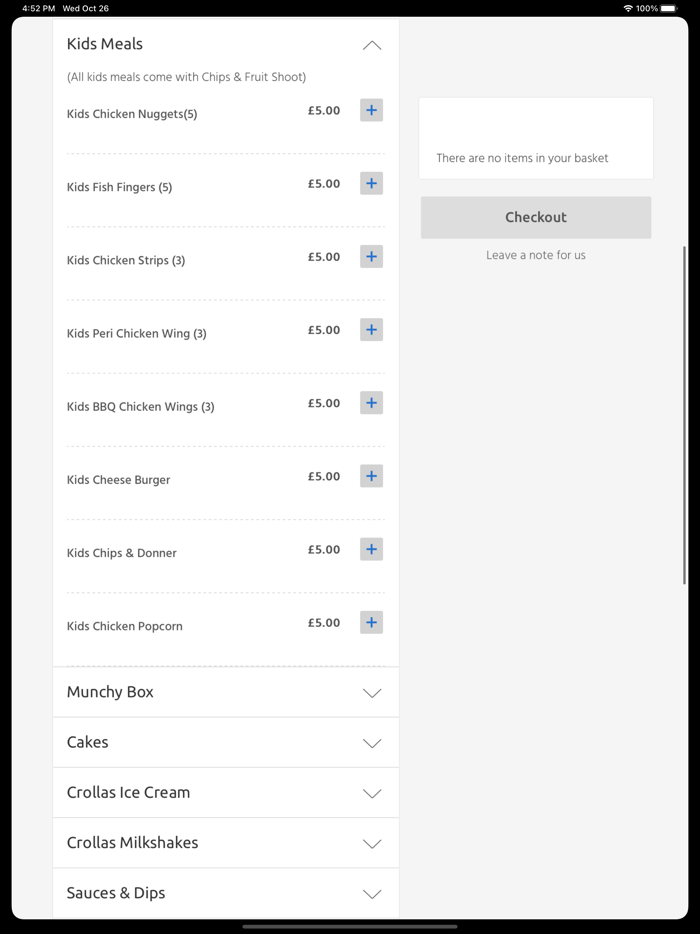
Task: Add Kids Cheese Burger to basket
Action: (x=371, y=476)
